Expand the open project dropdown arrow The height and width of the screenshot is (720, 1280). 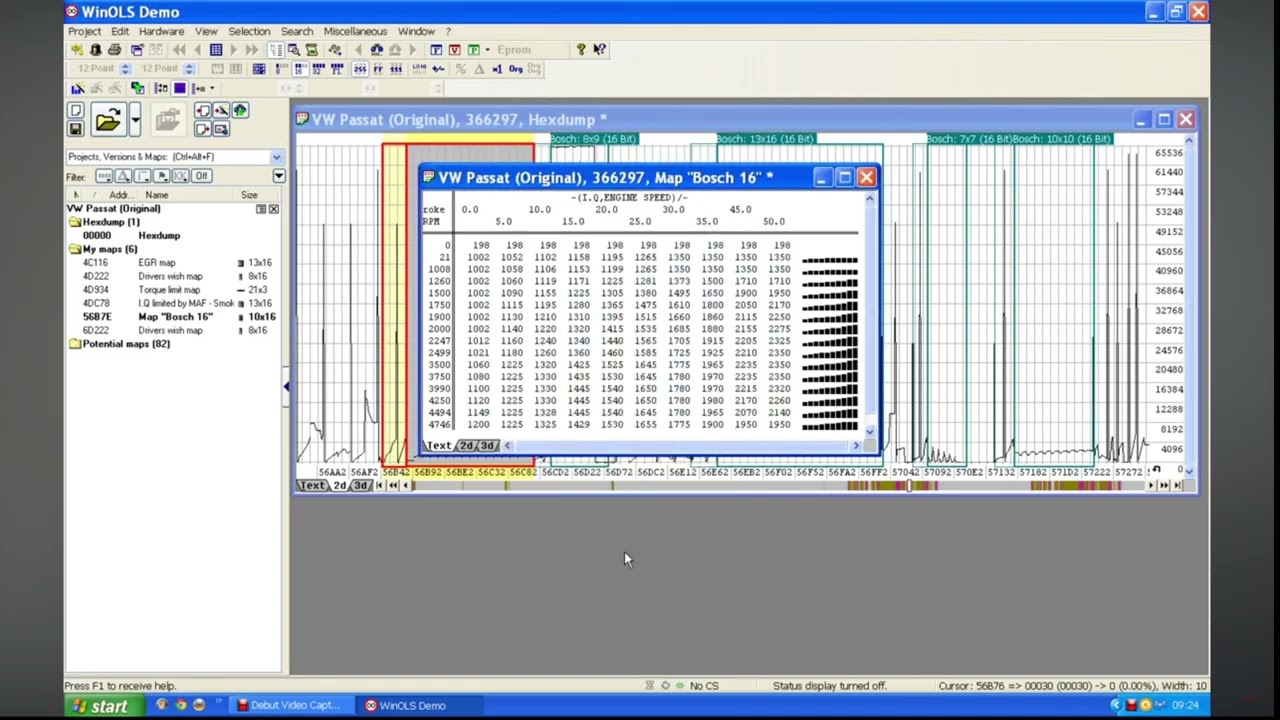coord(135,120)
